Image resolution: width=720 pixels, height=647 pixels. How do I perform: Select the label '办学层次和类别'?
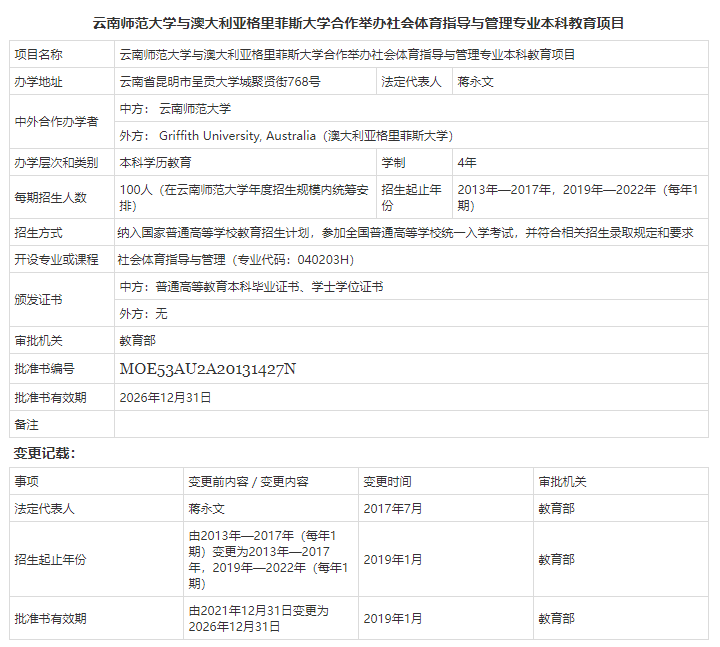click(56, 163)
